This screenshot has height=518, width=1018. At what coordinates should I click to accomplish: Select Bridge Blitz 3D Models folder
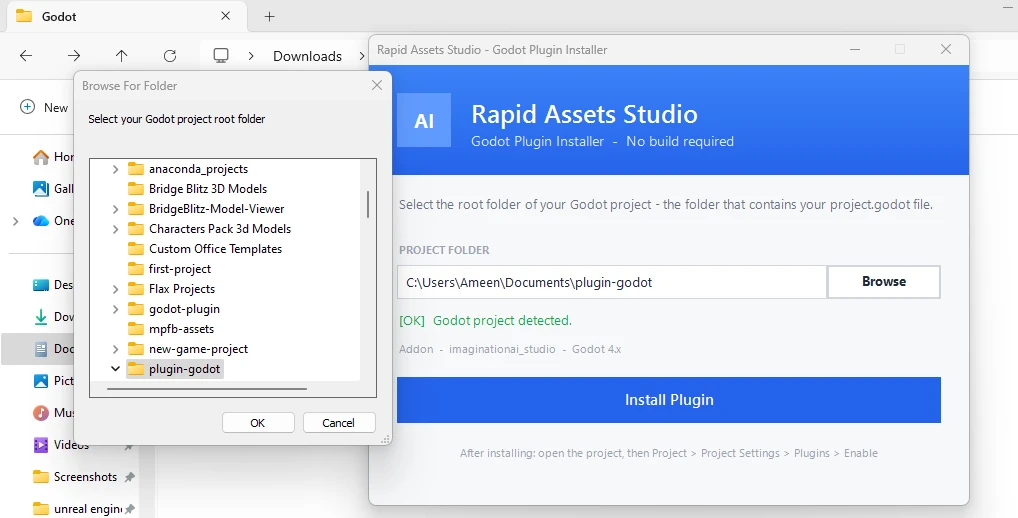197,189
